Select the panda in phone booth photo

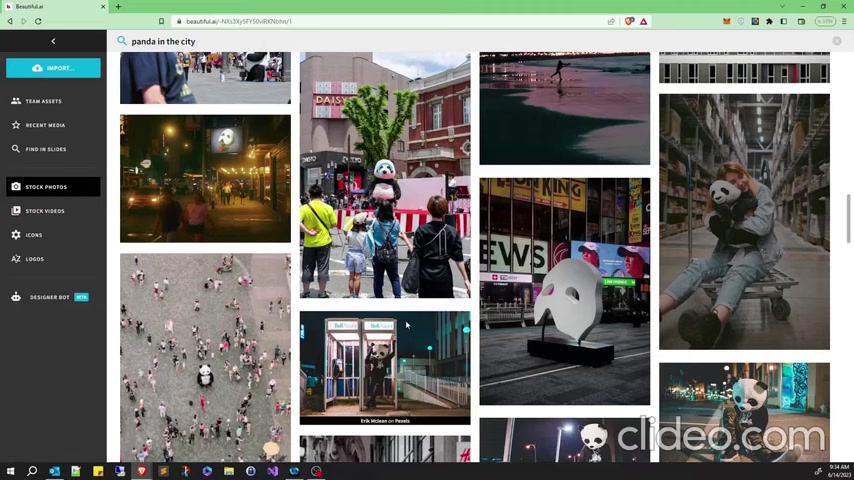385,368
